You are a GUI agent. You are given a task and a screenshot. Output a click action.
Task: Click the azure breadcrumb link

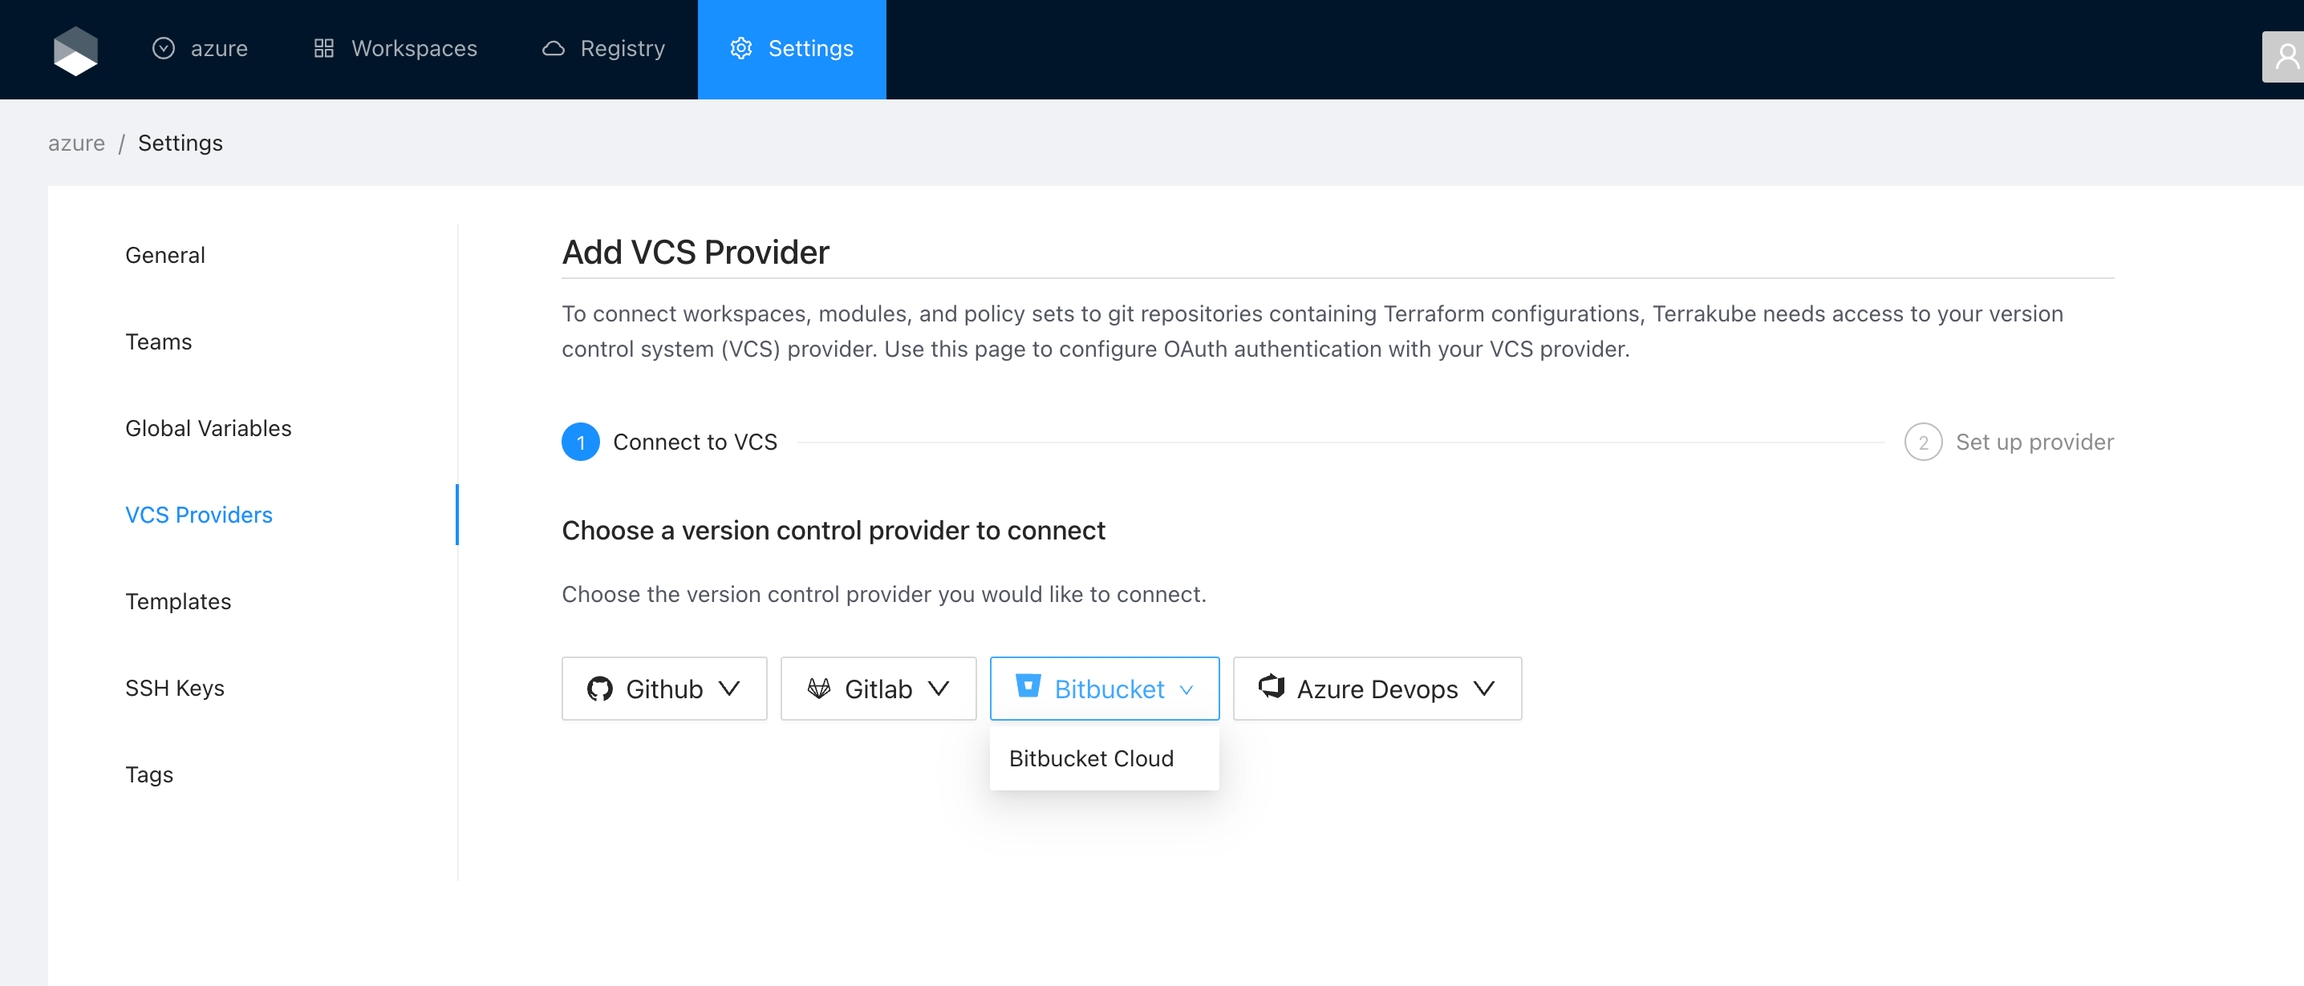coord(76,143)
